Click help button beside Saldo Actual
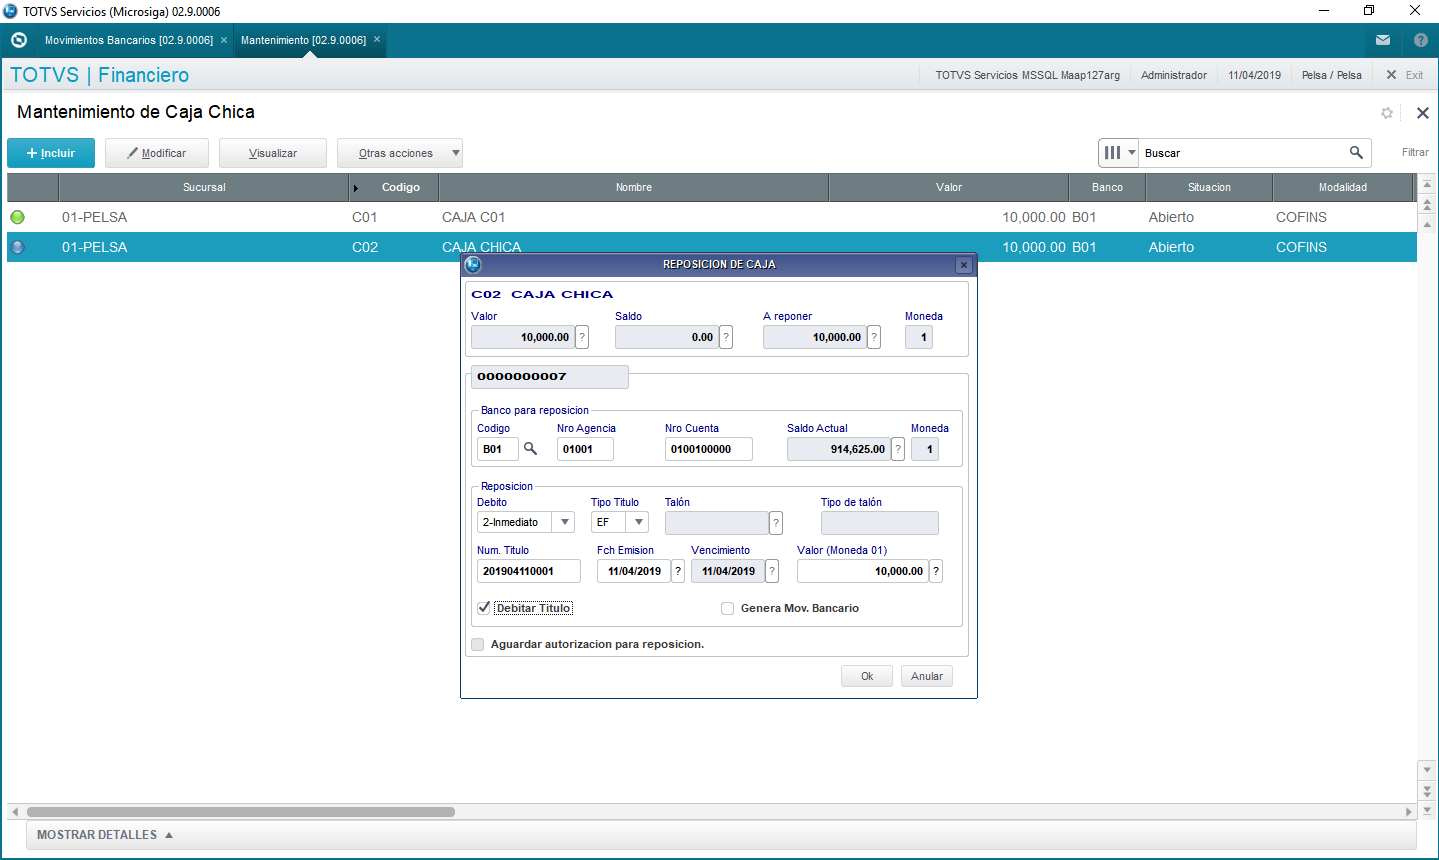The height and width of the screenshot is (860, 1439). (898, 449)
